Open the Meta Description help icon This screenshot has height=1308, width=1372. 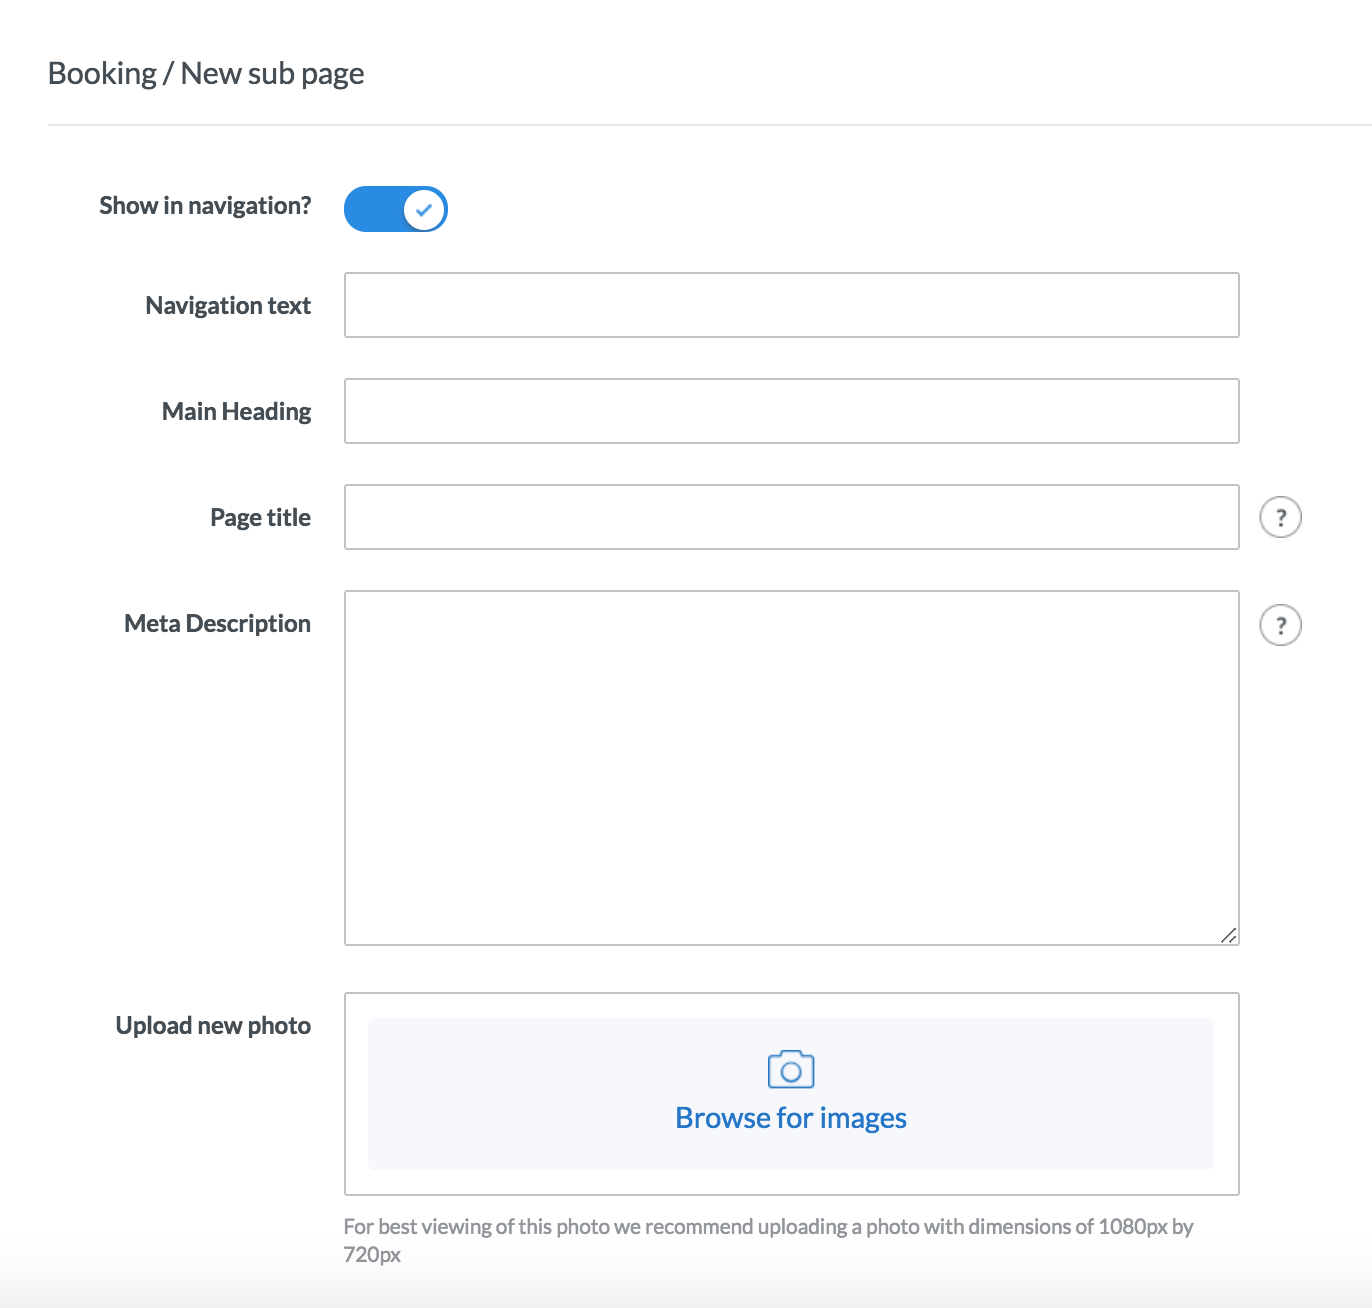(x=1280, y=626)
